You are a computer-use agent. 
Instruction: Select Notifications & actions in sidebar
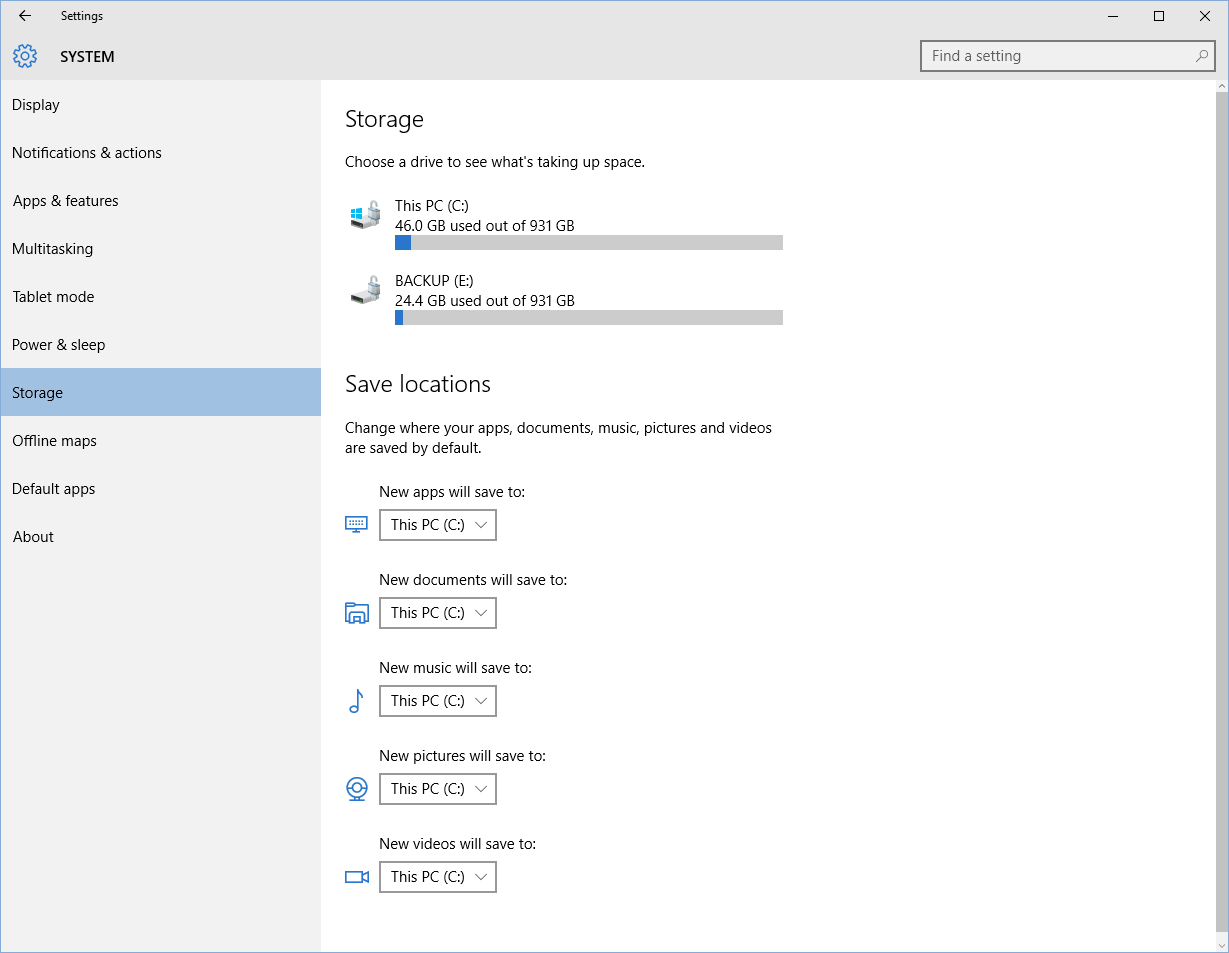[87, 153]
